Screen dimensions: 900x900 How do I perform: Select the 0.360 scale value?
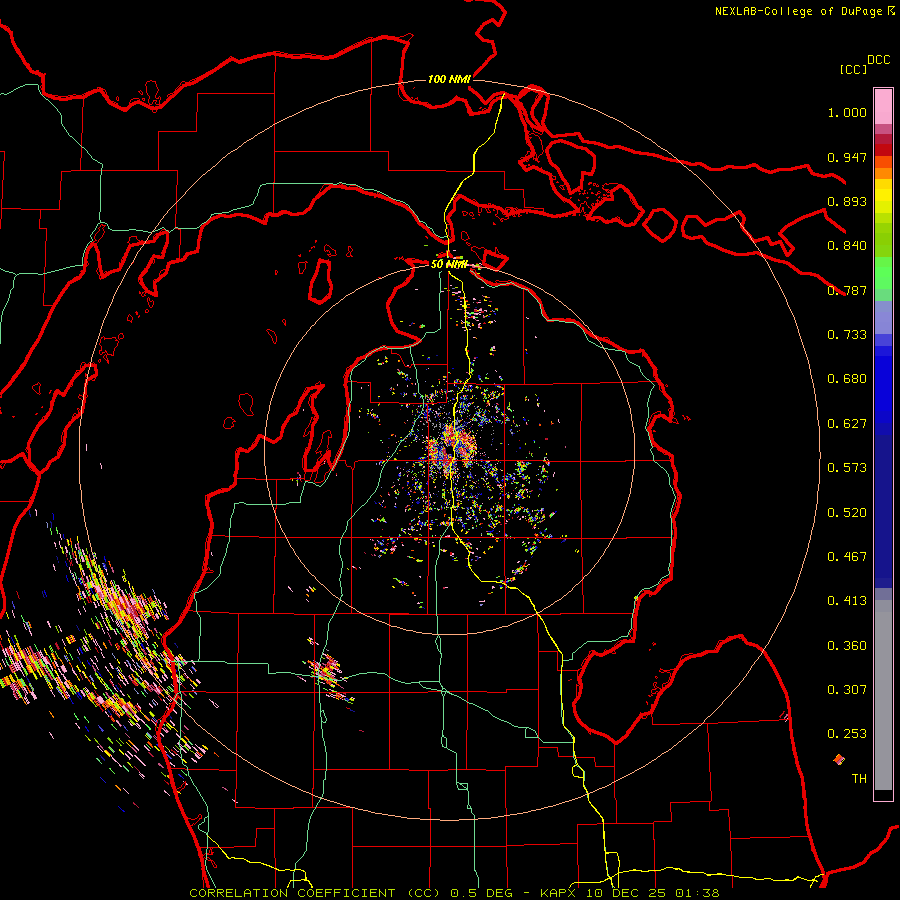[x=847, y=646]
